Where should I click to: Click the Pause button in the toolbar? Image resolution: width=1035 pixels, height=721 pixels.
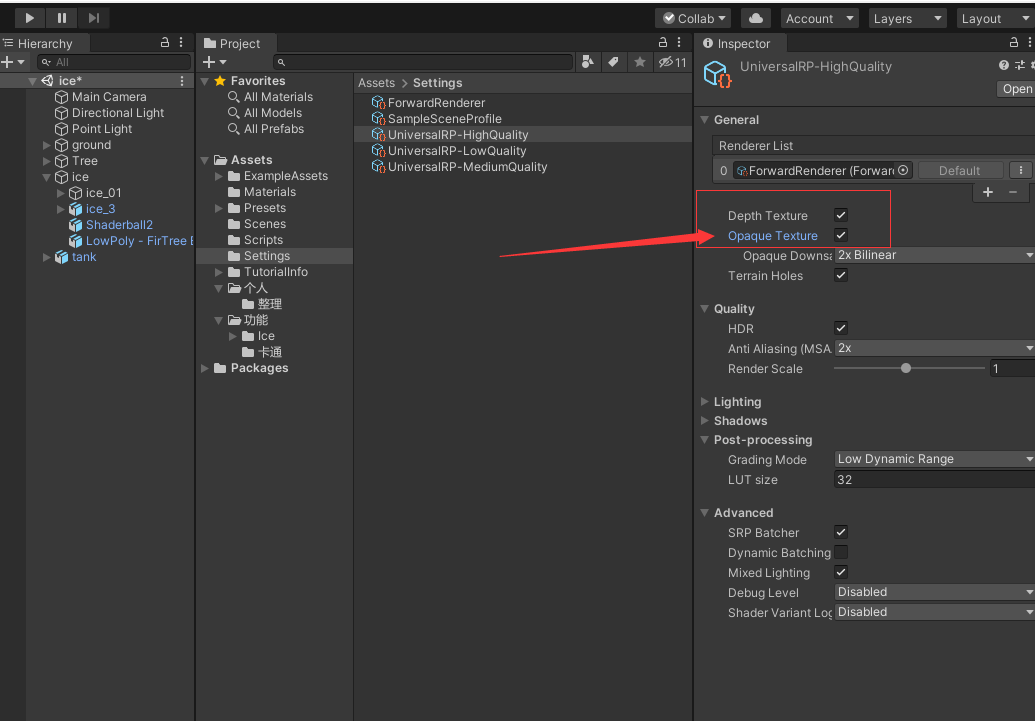pyautogui.click(x=62, y=18)
